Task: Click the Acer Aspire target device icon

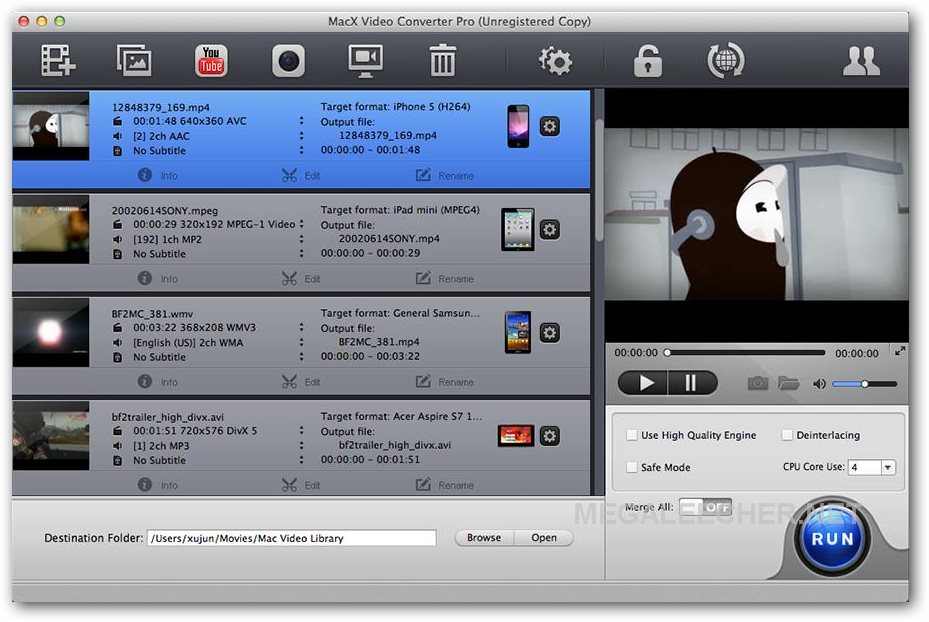Action: (515, 436)
